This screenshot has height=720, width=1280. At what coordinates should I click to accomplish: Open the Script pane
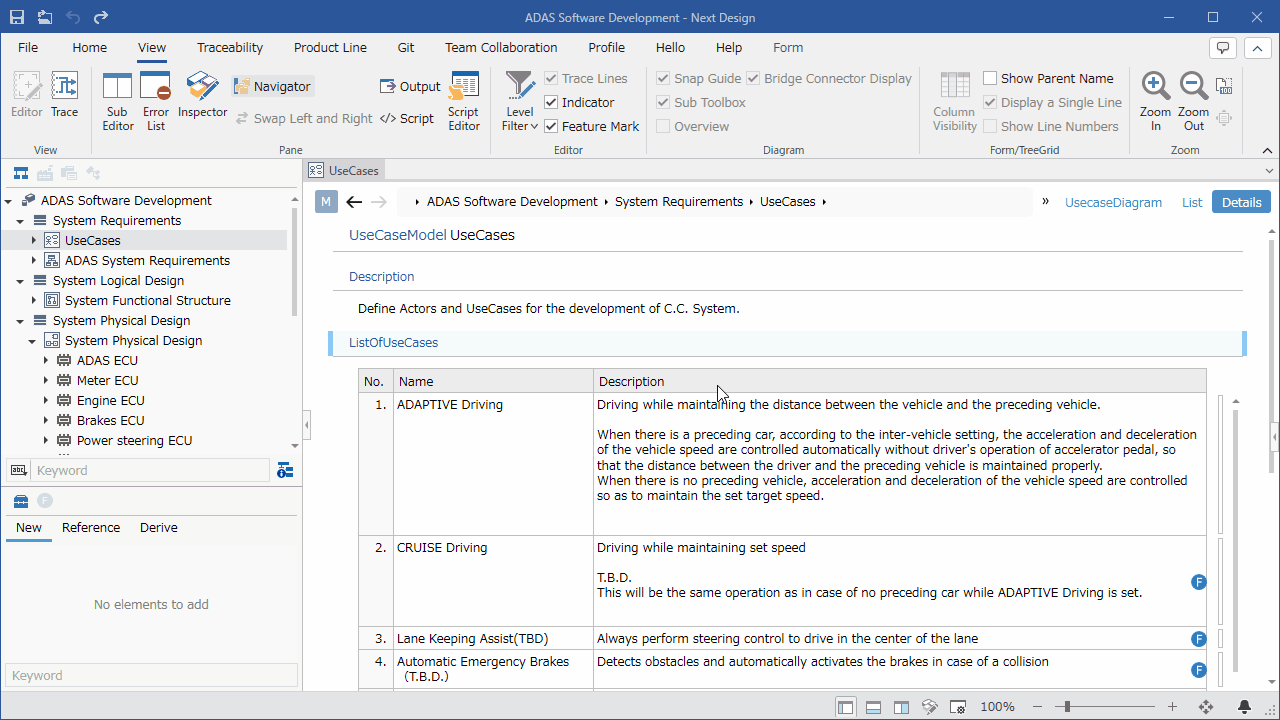tap(407, 118)
